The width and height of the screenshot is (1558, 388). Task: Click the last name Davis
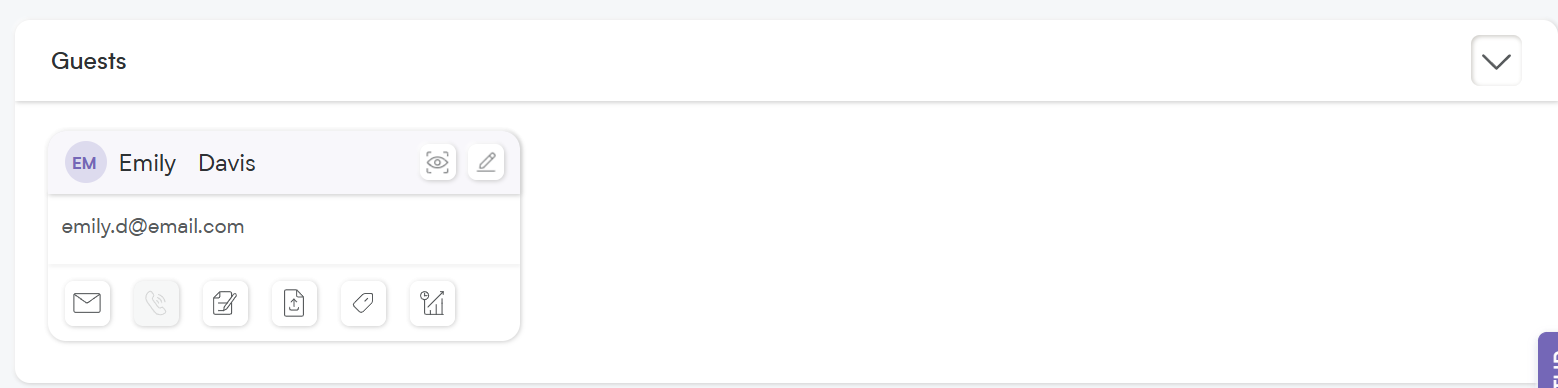(x=227, y=163)
